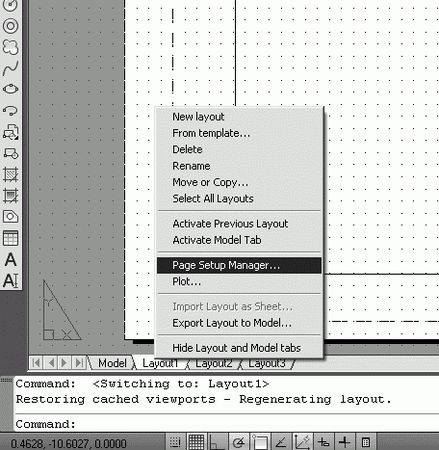Toggle Object Snap Tracking in status bar

281,442
